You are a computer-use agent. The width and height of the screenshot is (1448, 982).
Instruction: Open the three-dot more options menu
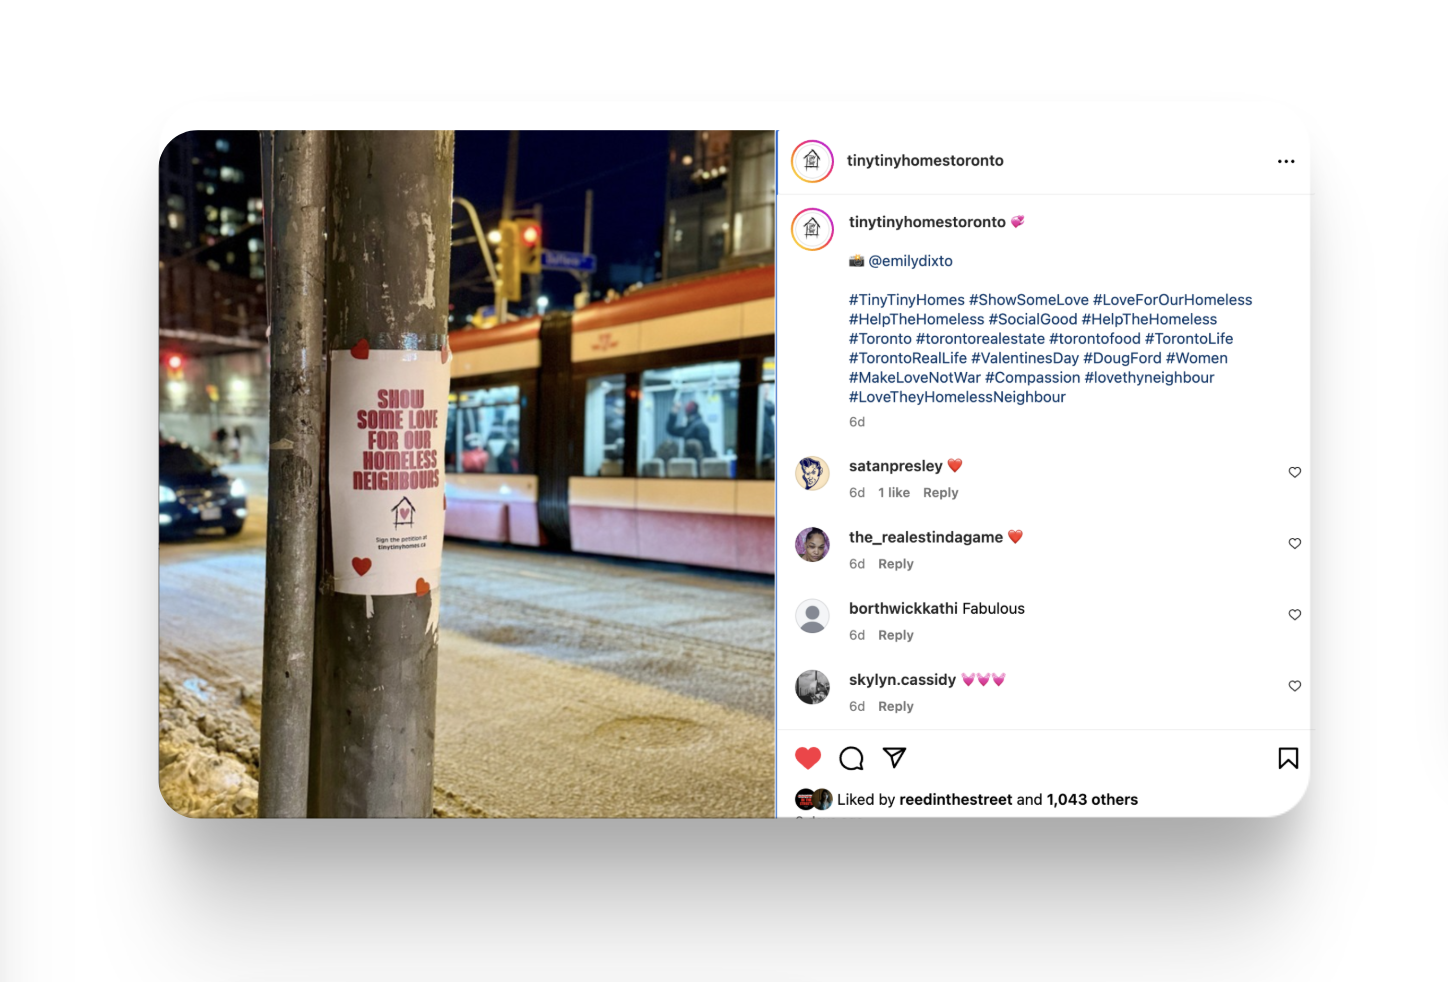coord(1286,161)
